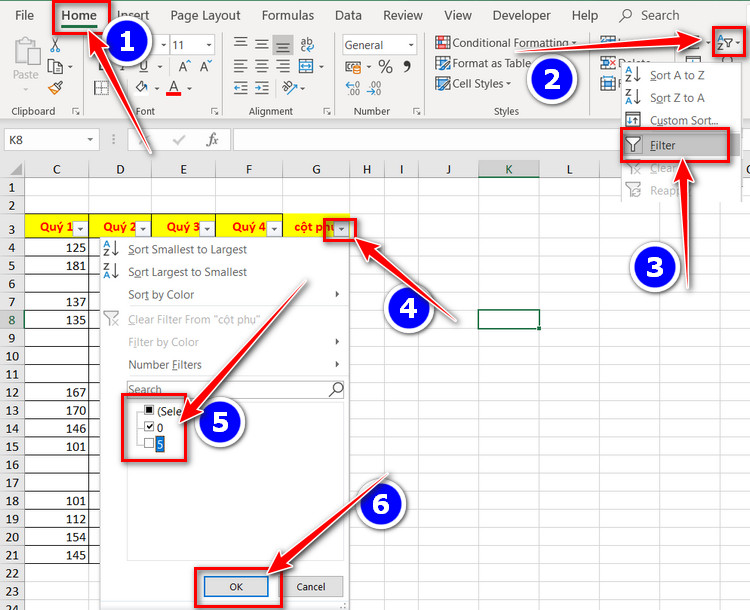The image size is (750, 610).
Task: Click the text Orientation icon
Action: 289,88
